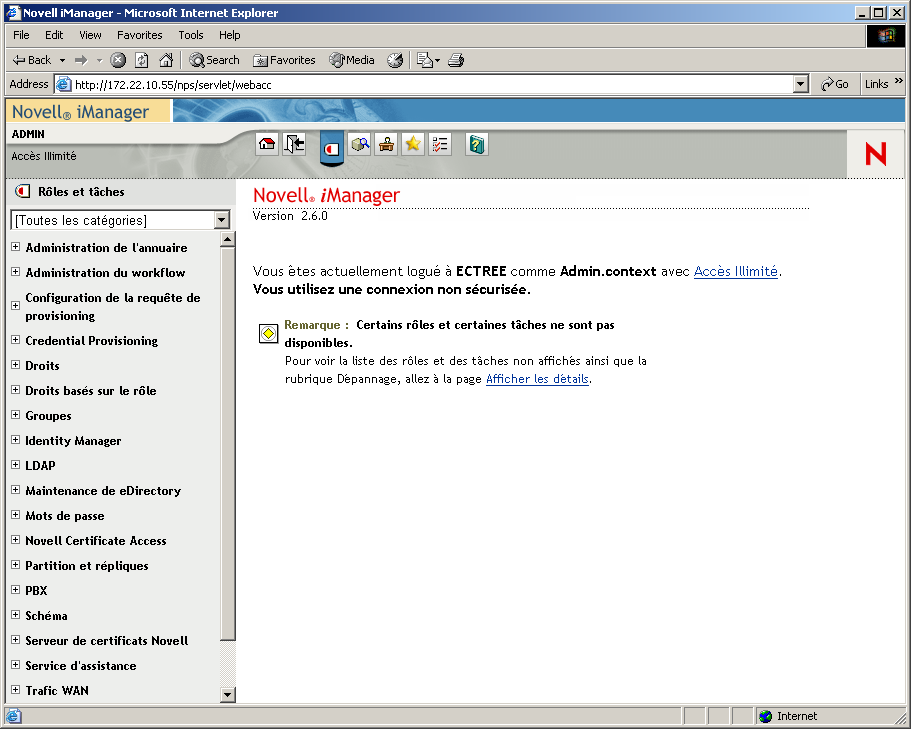Select the Roles and Tasks icon

[331, 144]
